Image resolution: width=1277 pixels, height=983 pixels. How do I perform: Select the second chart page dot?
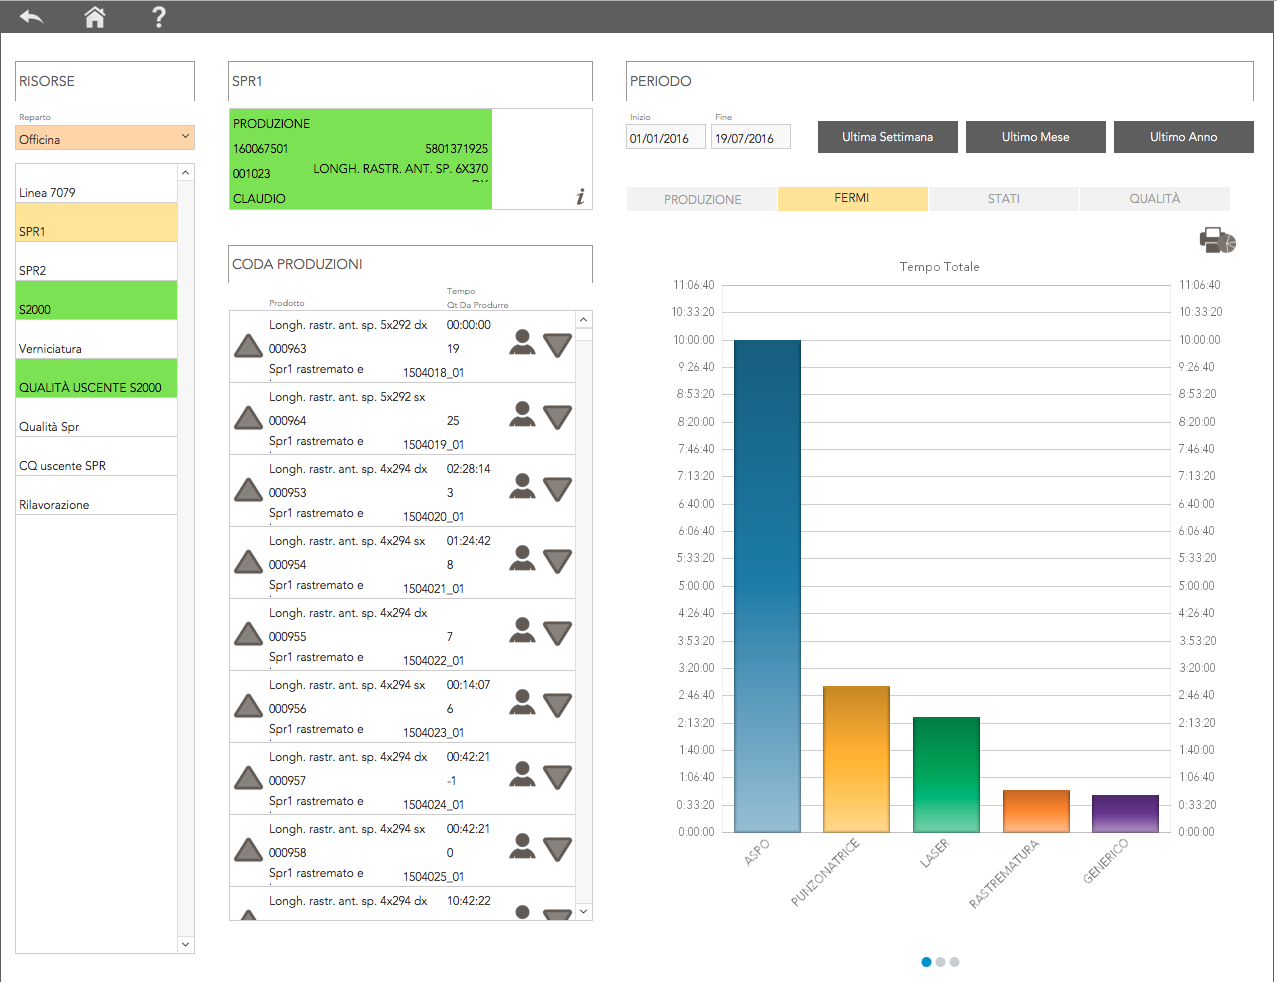click(x=940, y=962)
